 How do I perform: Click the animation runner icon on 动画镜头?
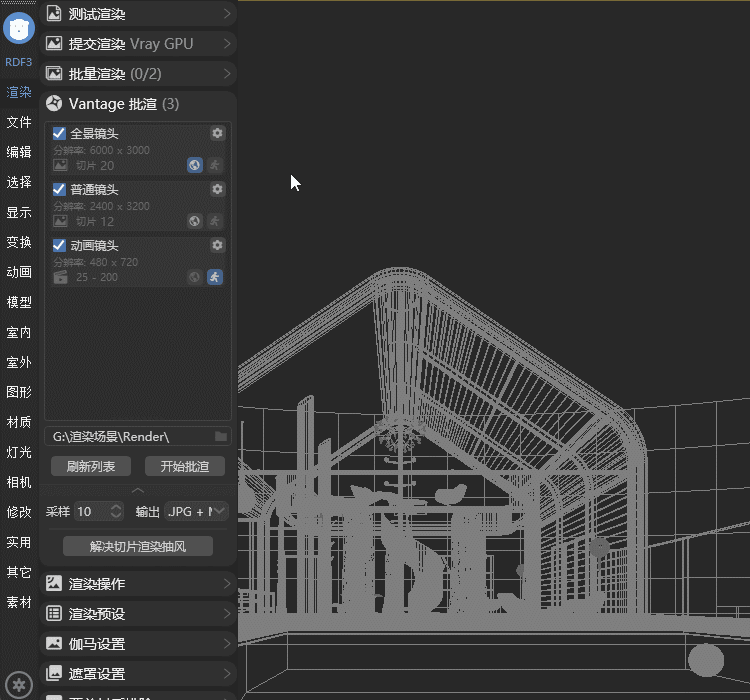coord(215,277)
